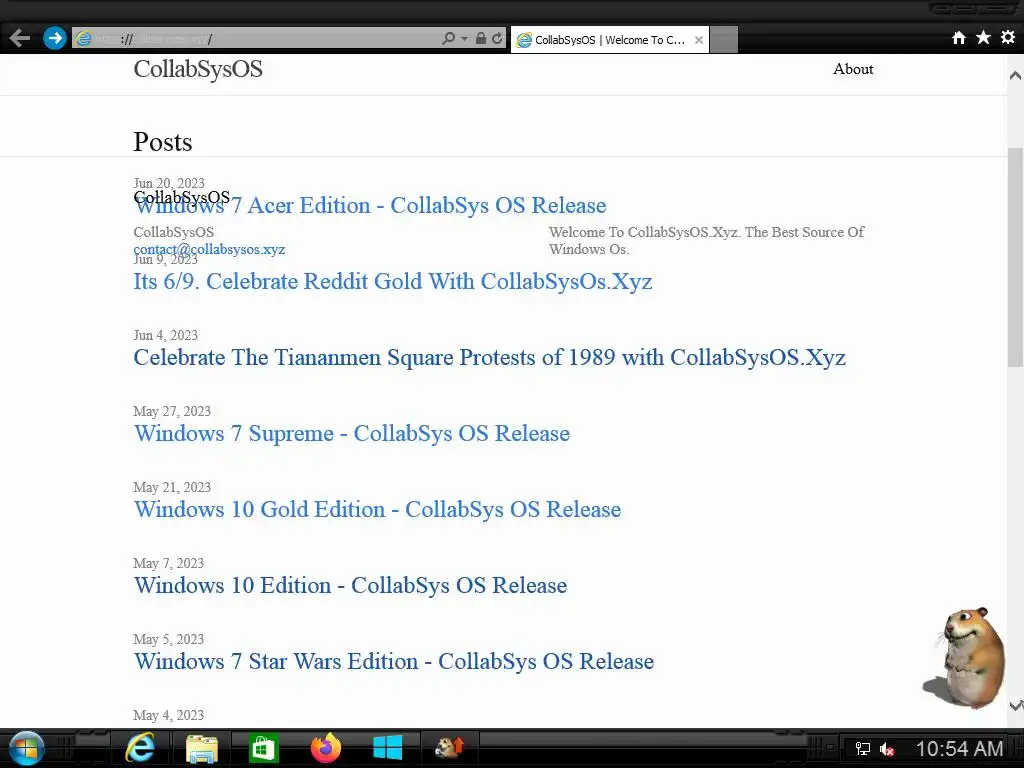This screenshot has height=768, width=1024.
Task: Open the Windows Start orb
Action: pos(27,748)
